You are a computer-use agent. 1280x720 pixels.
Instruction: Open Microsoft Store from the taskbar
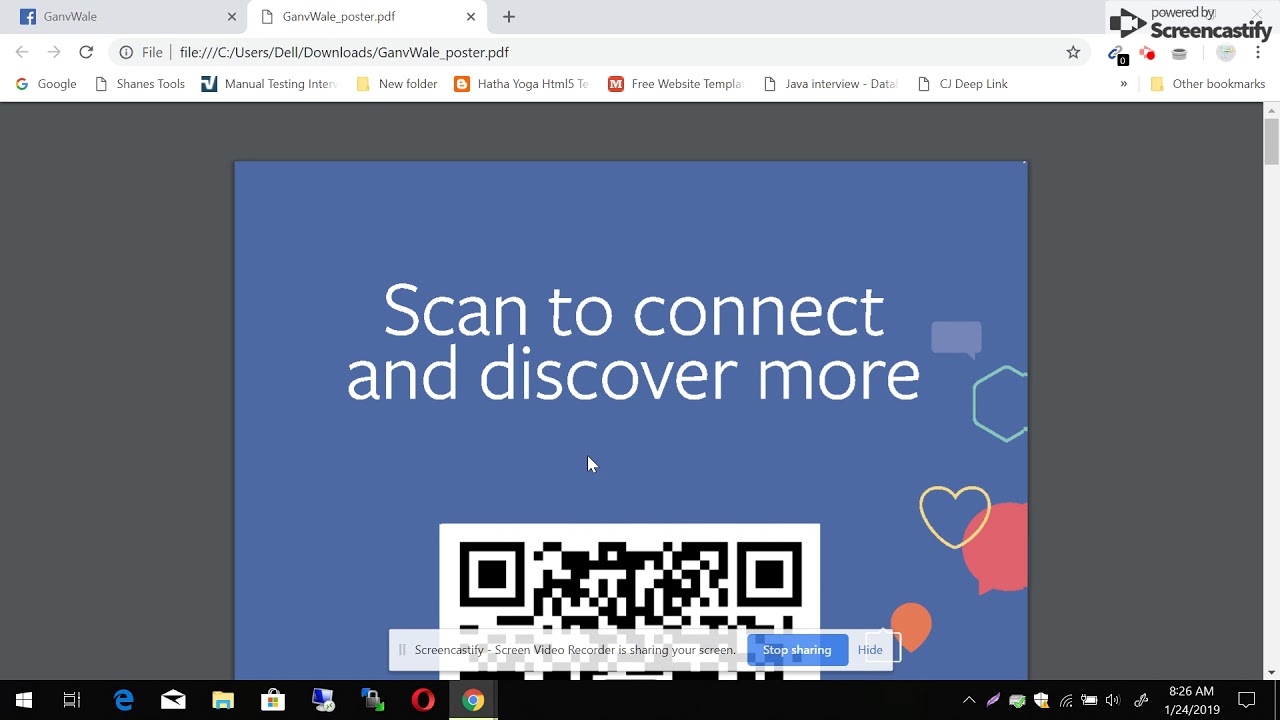point(273,700)
